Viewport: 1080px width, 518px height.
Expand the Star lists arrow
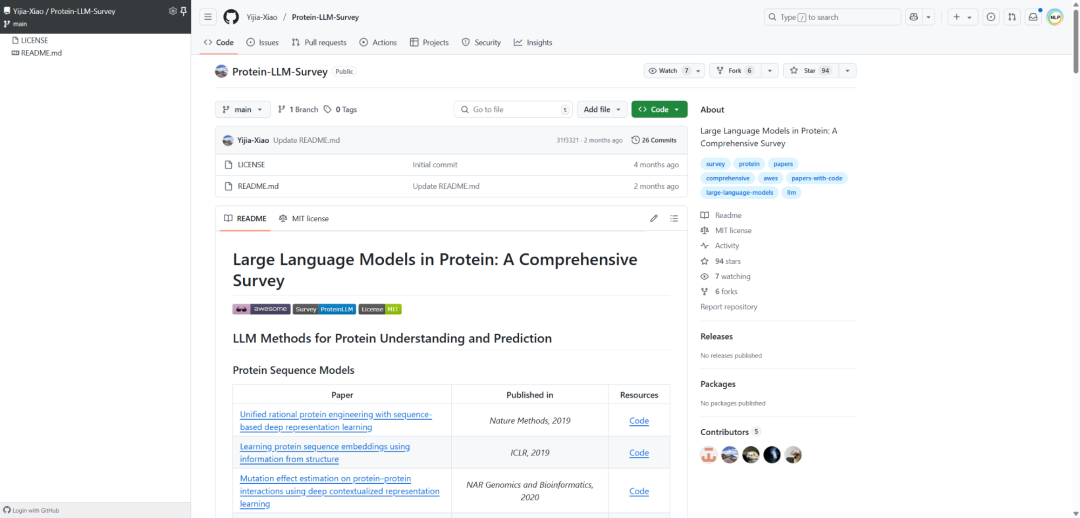[x=847, y=71]
